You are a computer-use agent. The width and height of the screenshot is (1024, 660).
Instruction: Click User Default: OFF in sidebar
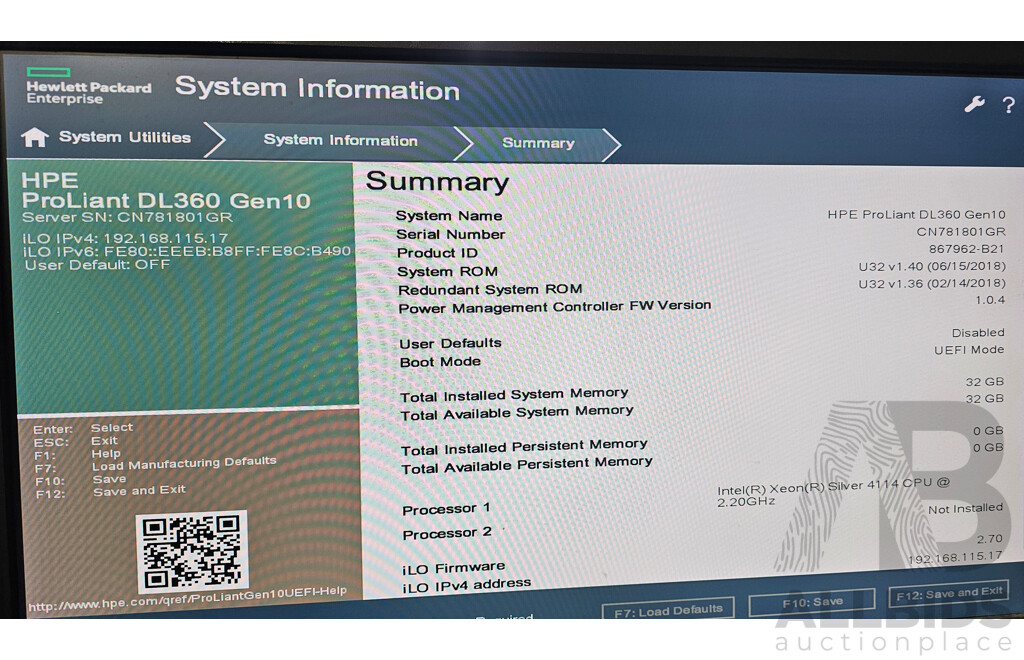[97, 265]
